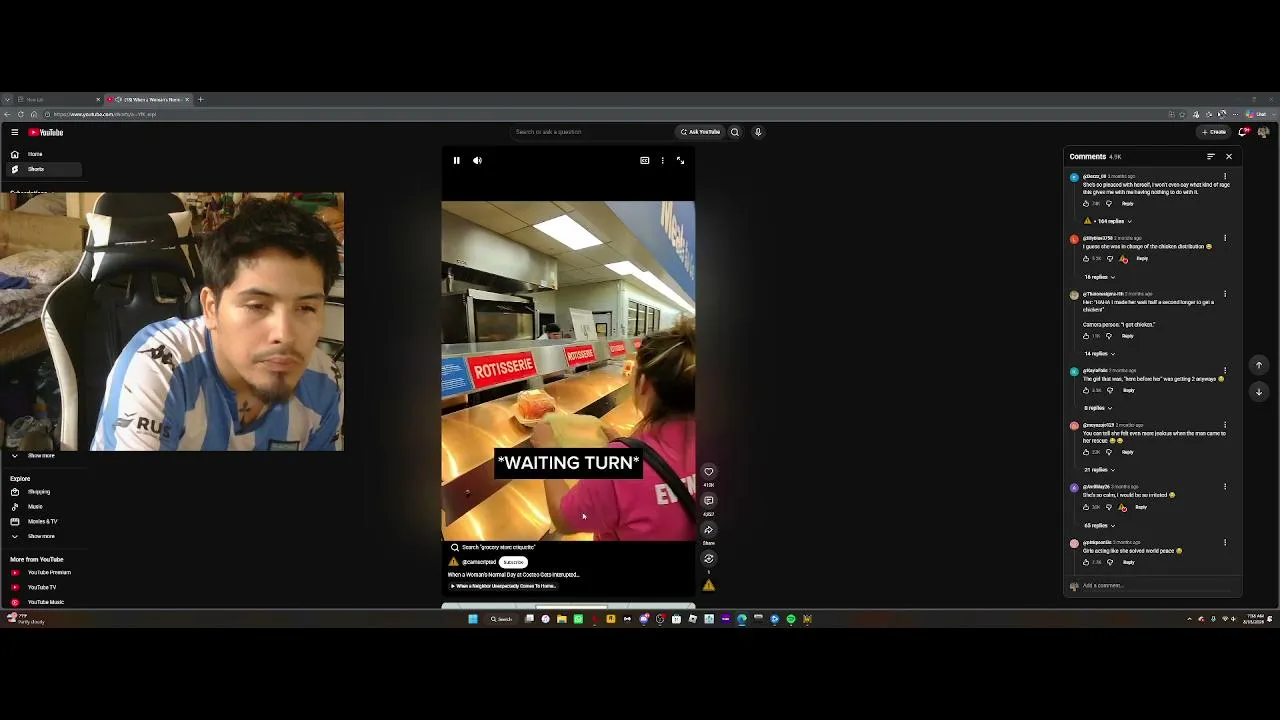Like the 'chicken distribution' comment
The width and height of the screenshot is (1280, 720).
(1086, 259)
